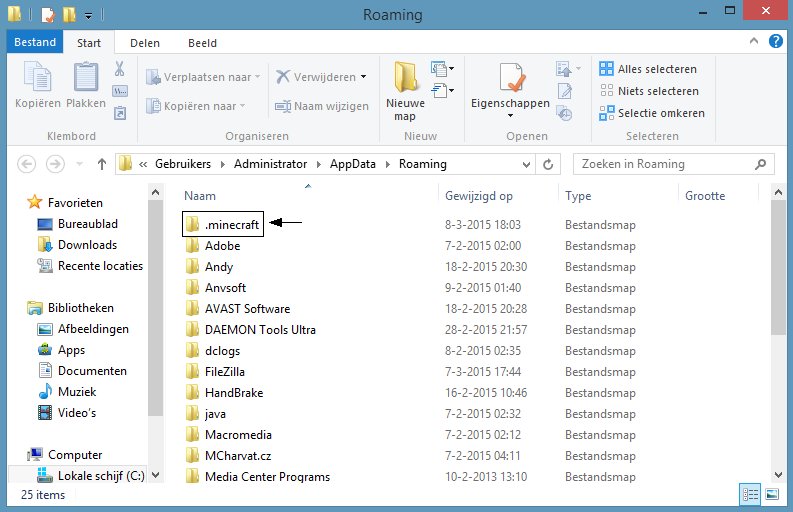Refresh the Roaming folder view
Viewport: 793px width, 512px height.
pos(548,164)
